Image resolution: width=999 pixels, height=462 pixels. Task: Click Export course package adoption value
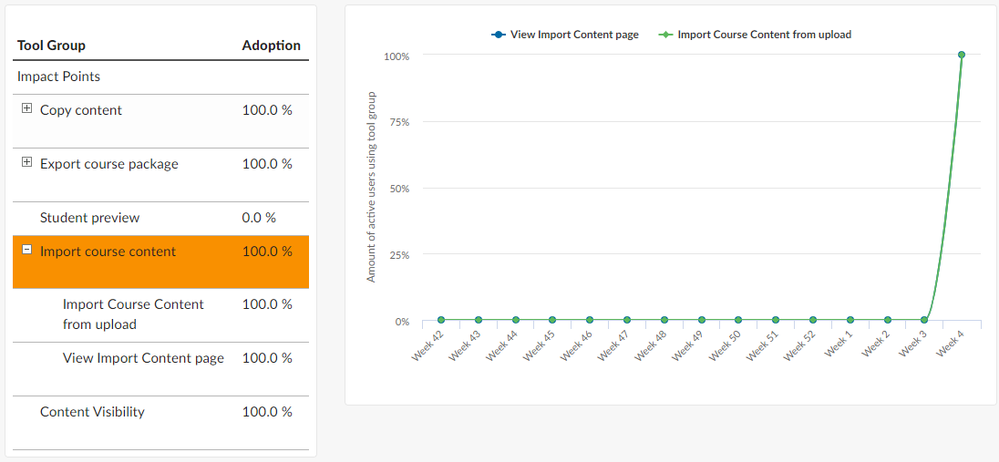(x=267, y=164)
